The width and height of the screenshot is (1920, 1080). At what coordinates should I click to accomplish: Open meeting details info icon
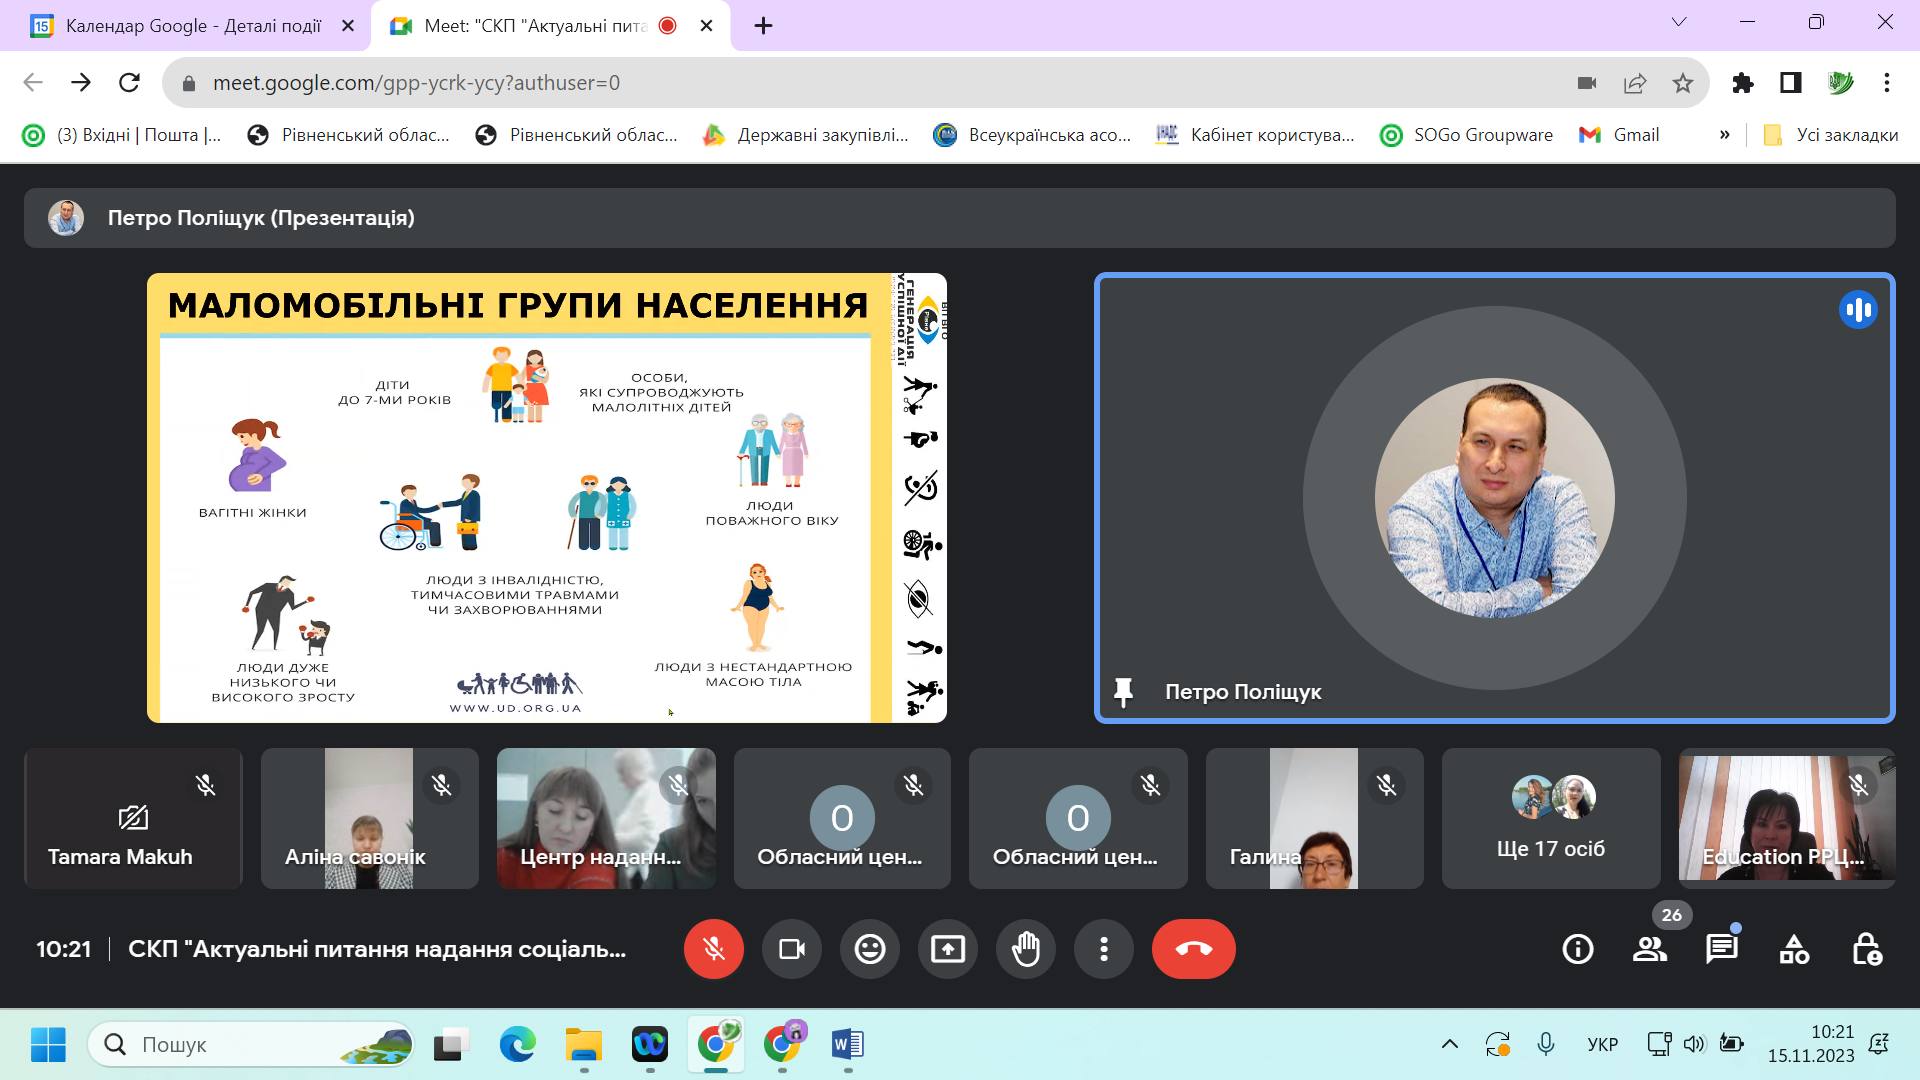pos(1577,949)
